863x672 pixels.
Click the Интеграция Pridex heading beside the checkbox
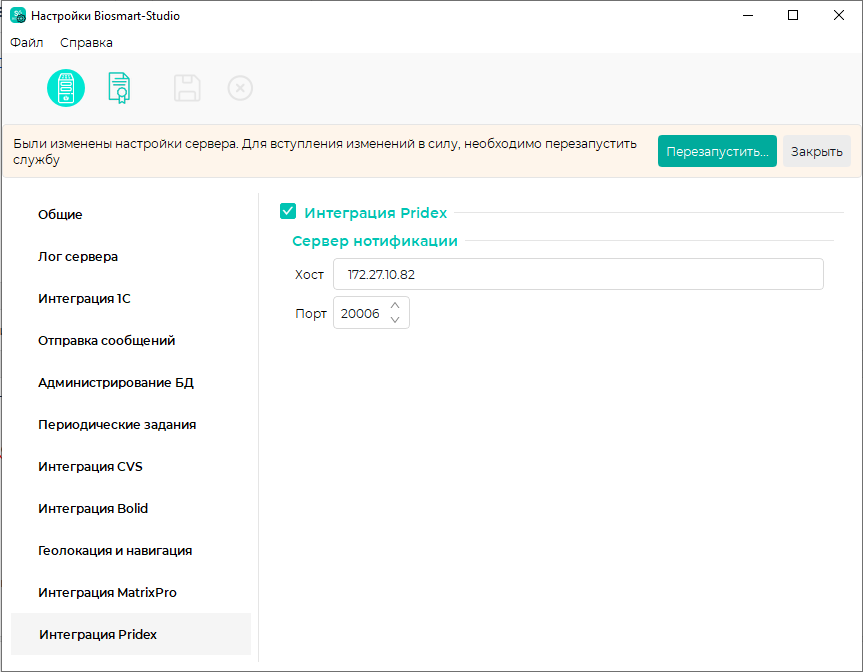(375, 212)
